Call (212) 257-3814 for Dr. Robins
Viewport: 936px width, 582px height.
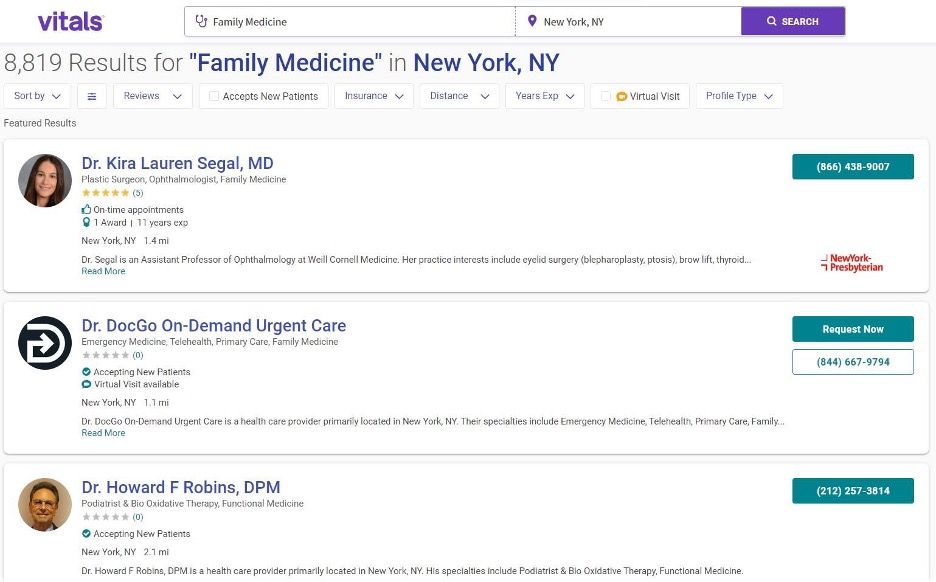[x=852, y=491]
